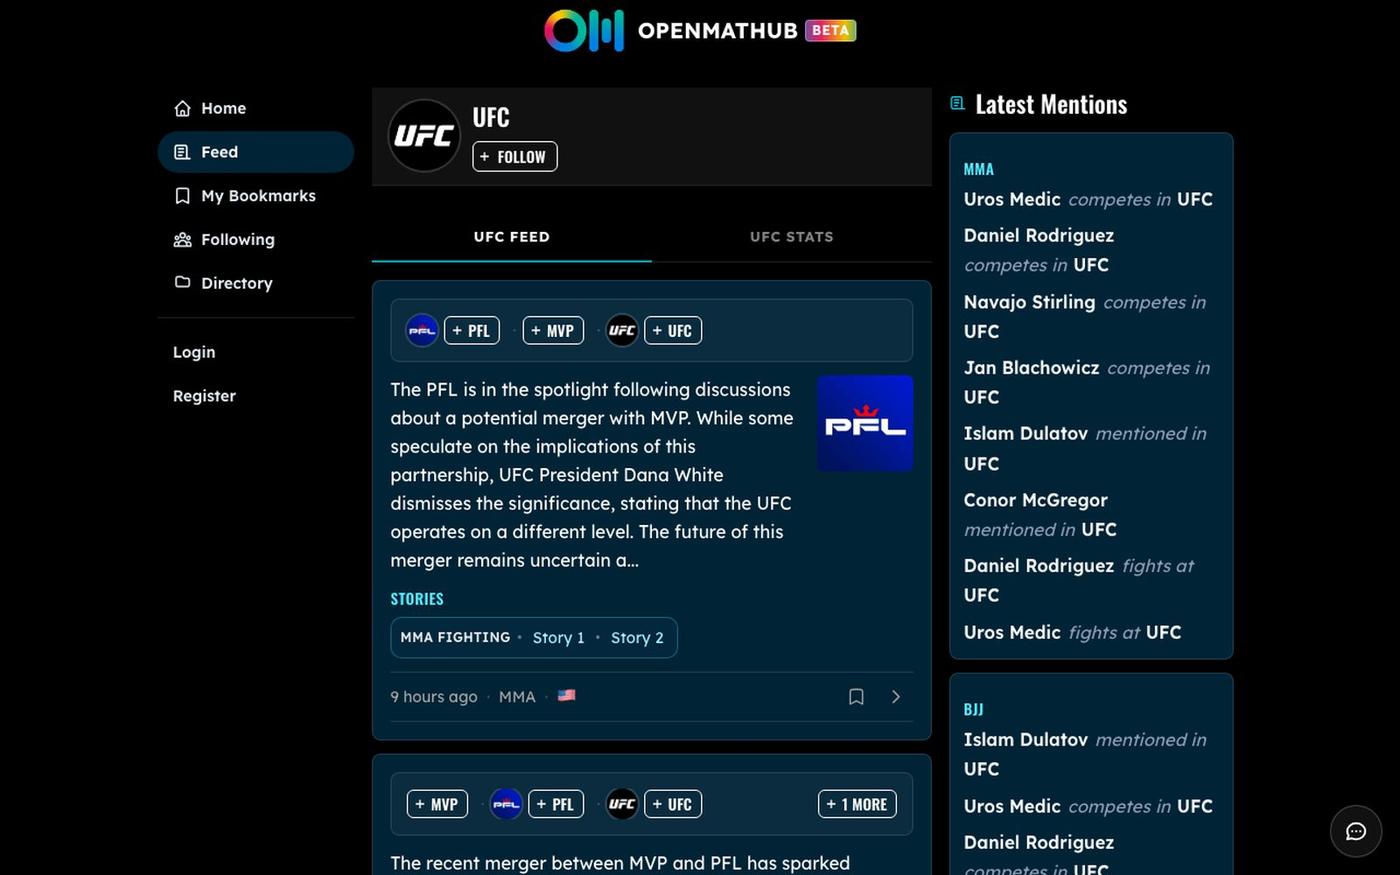Open 'Uros Medic fights at UFC' mention
Viewport: 1400px width, 875px height.
(1073, 632)
